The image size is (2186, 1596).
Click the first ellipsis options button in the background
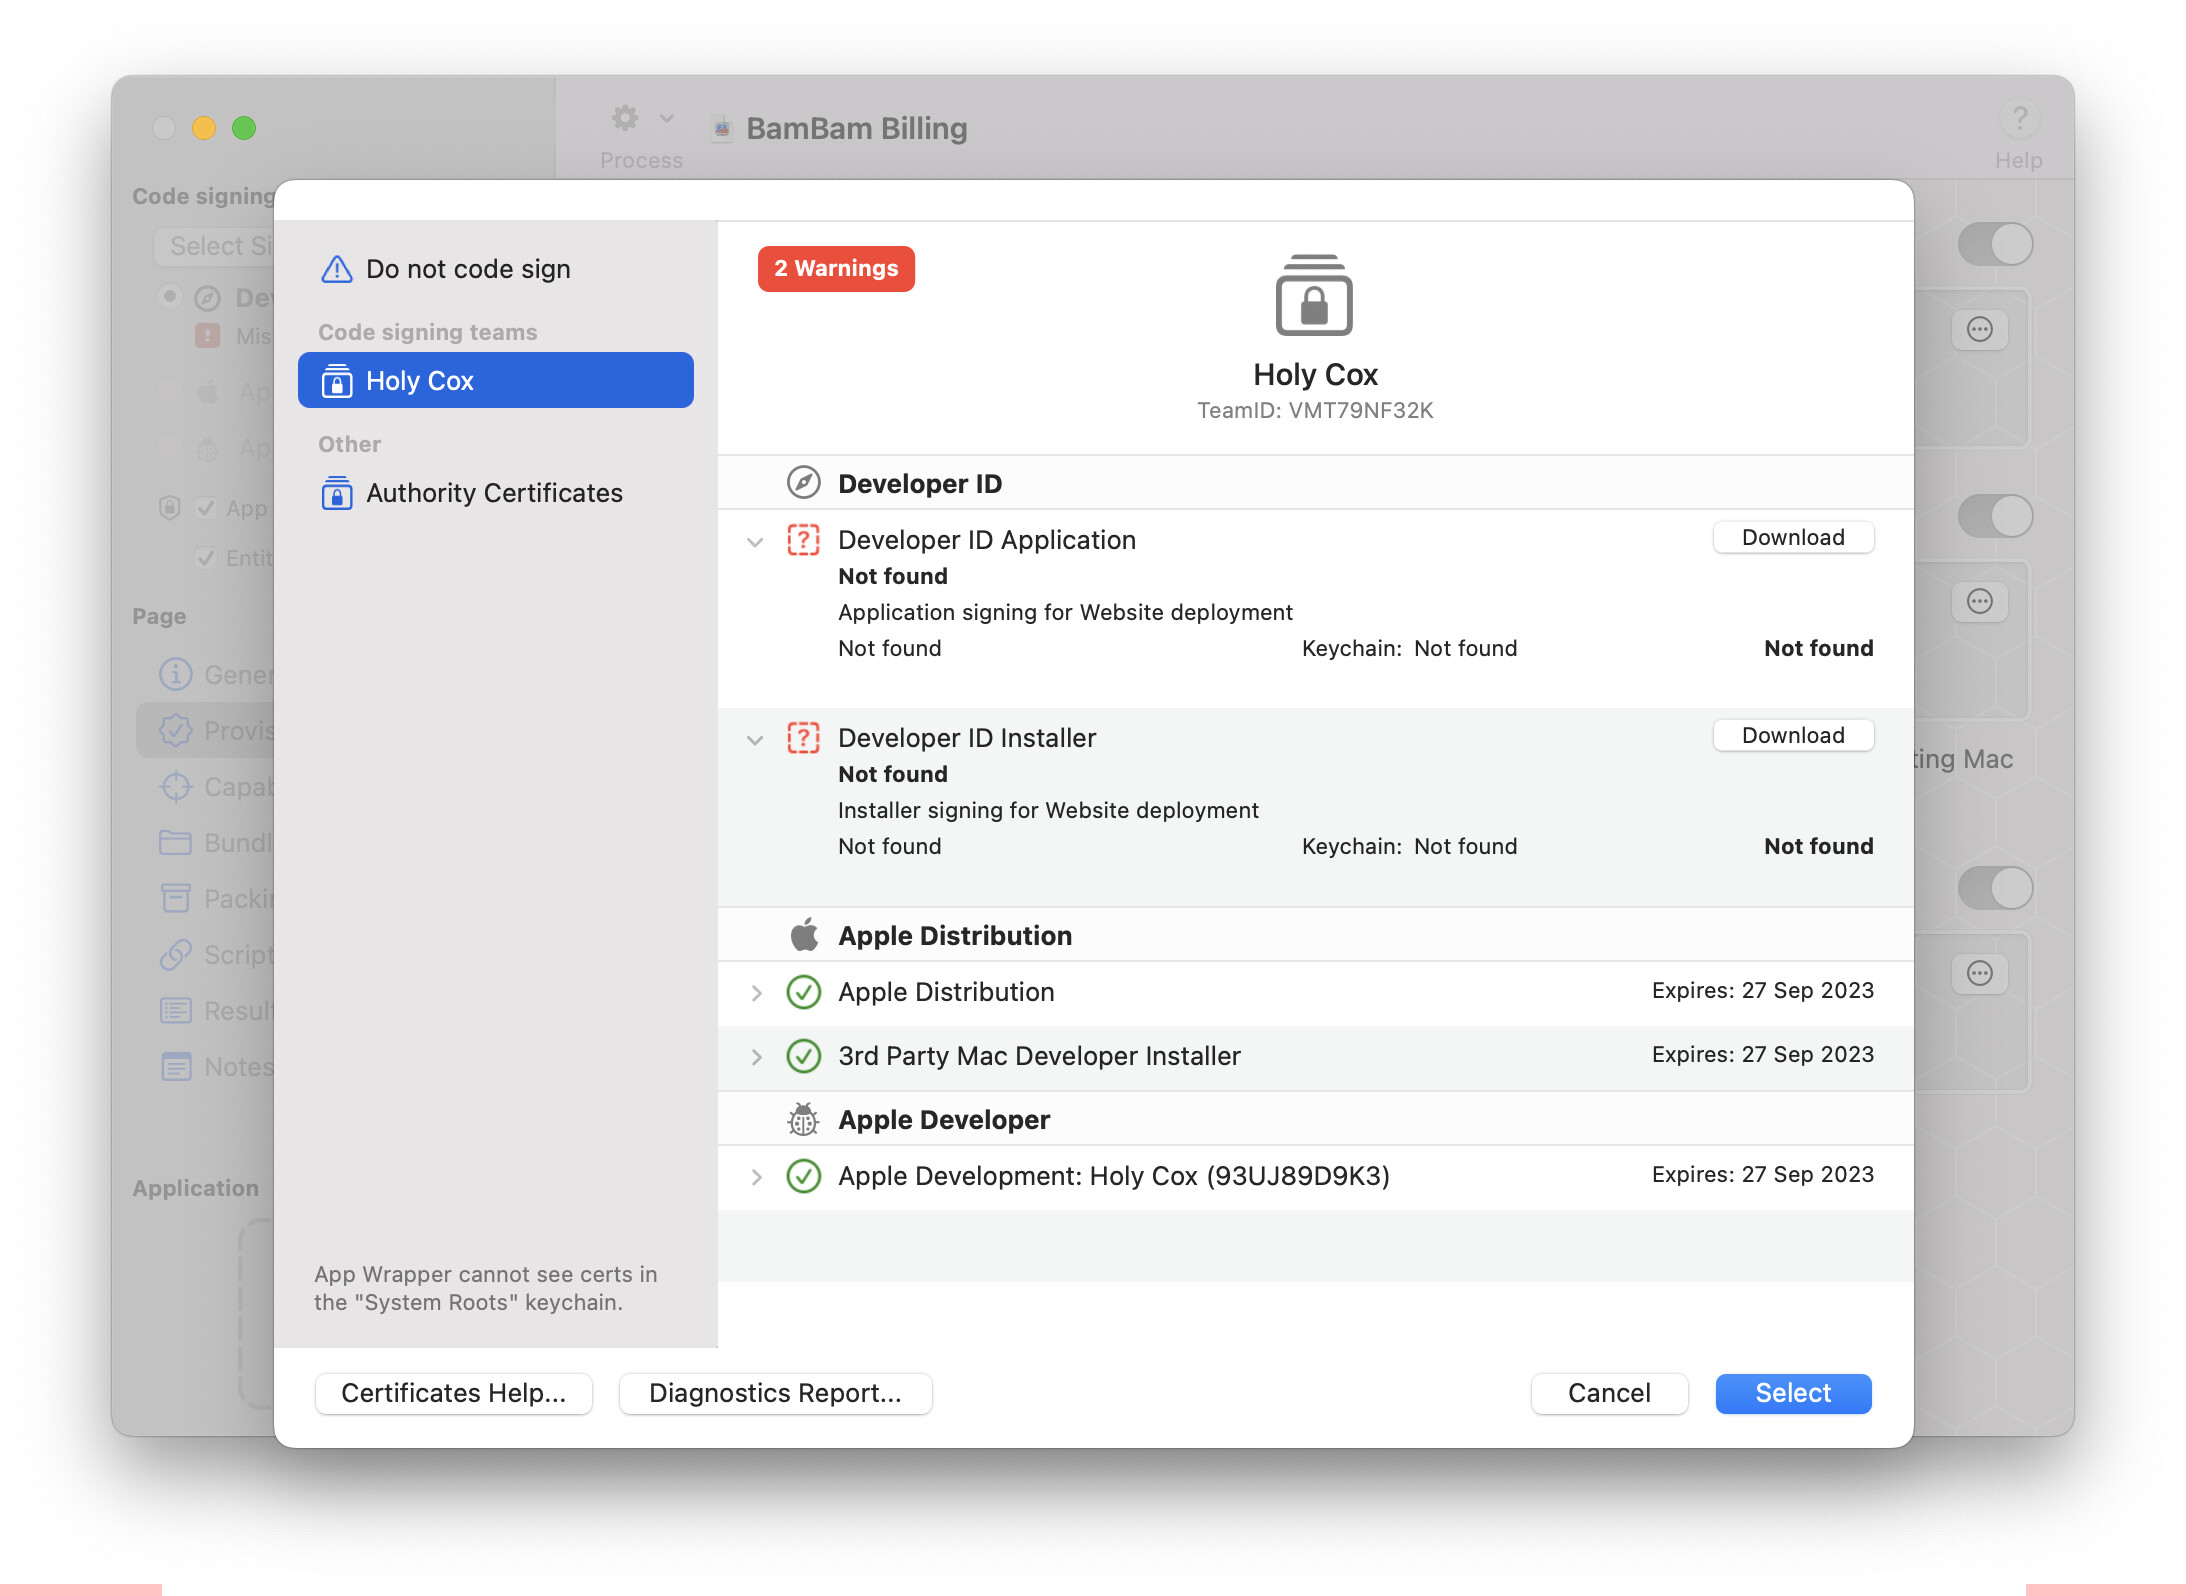[x=1979, y=329]
